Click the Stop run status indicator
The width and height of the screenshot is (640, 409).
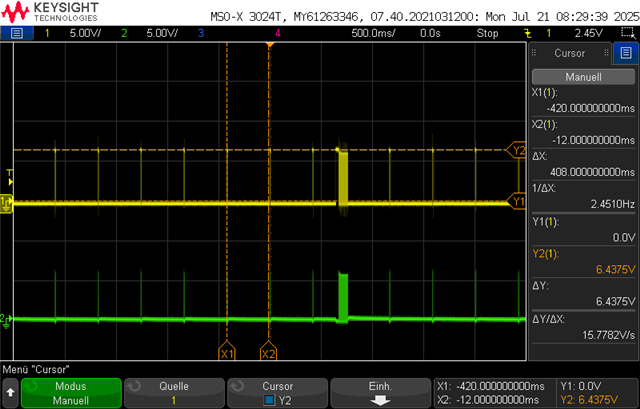pos(487,33)
